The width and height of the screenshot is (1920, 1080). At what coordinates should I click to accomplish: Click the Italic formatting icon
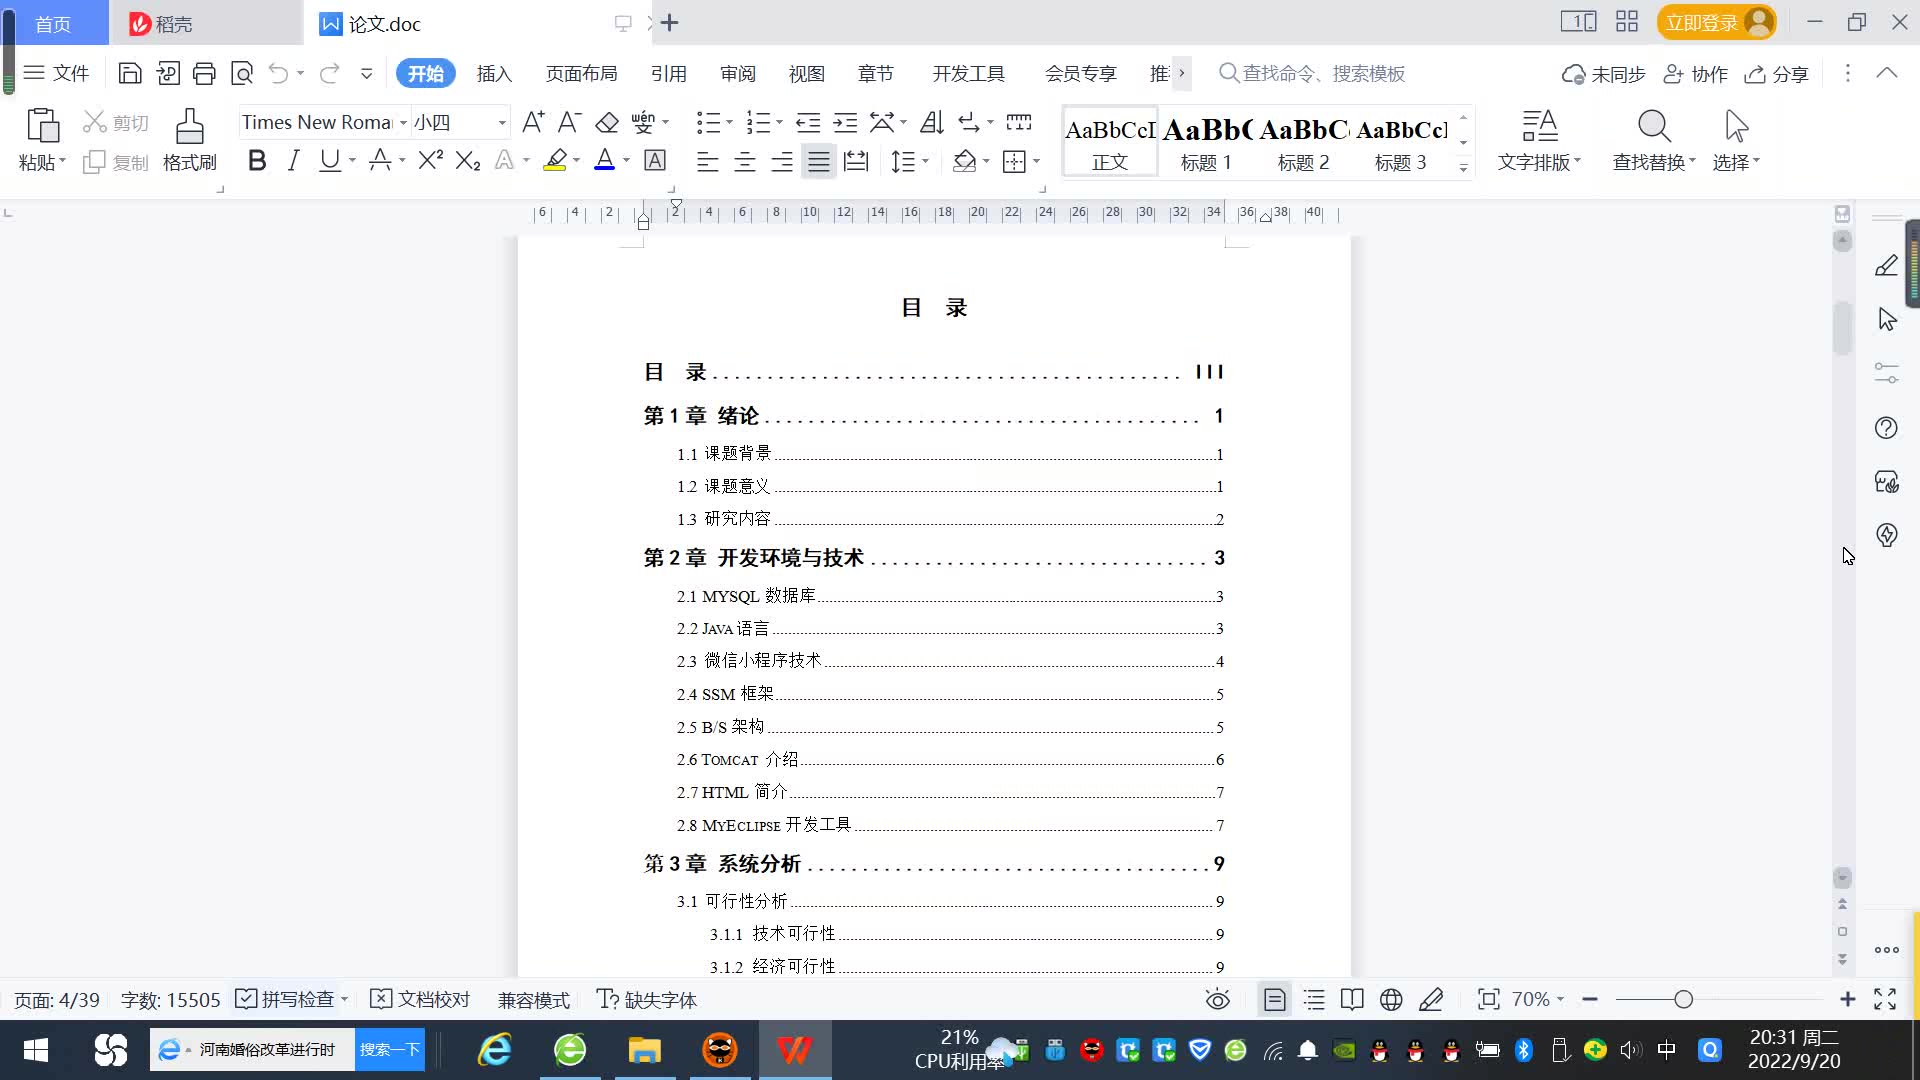[x=293, y=161]
